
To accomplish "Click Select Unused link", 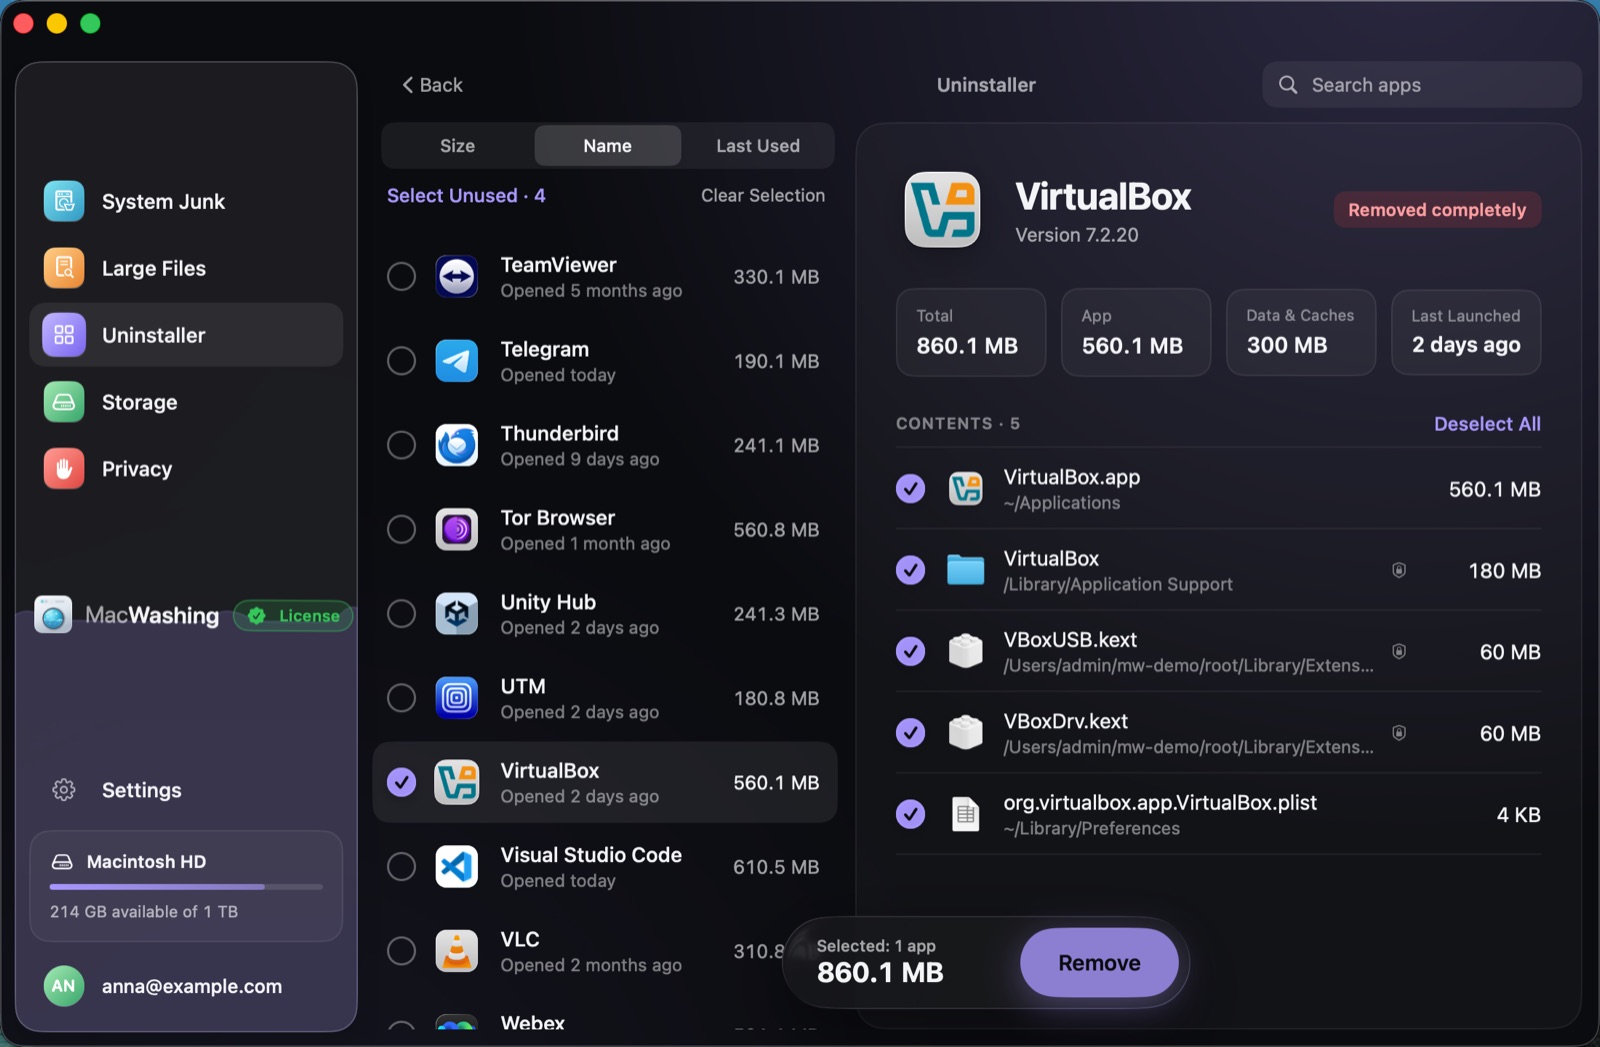I will pyautogui.click(x=466, y=196).
